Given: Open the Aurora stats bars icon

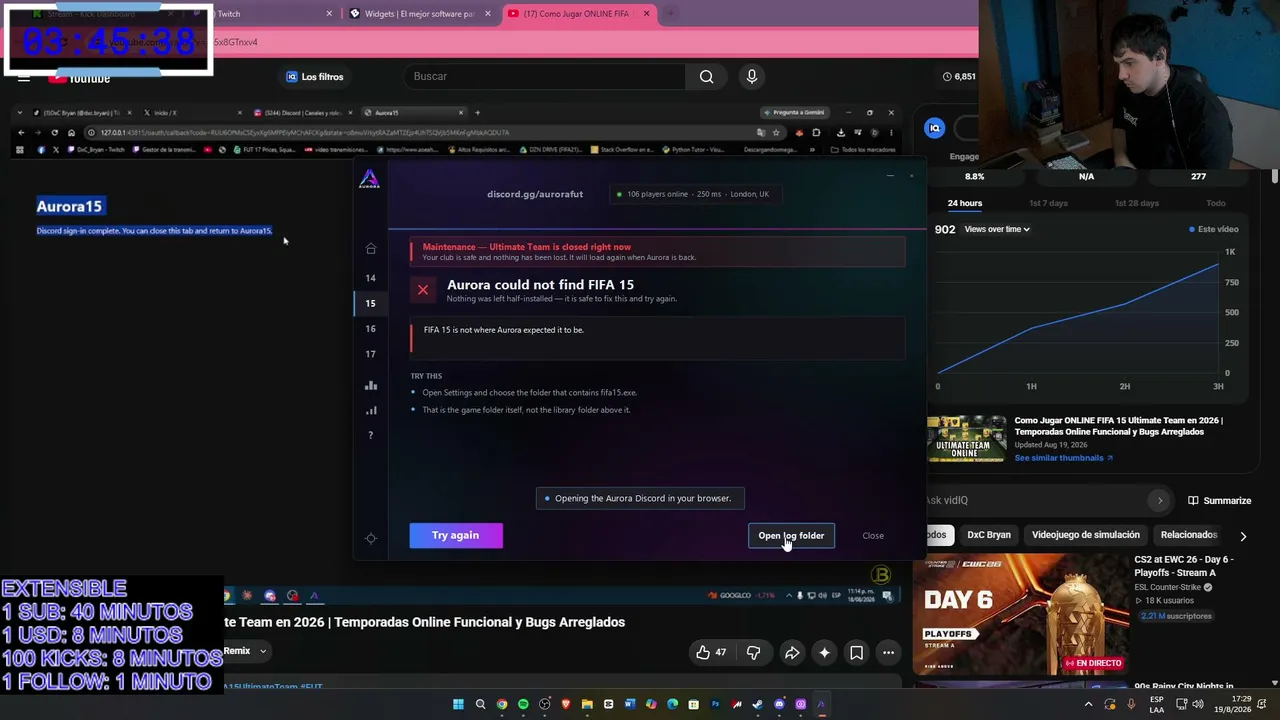Looking at the screenshot, I should coord(371,410).
